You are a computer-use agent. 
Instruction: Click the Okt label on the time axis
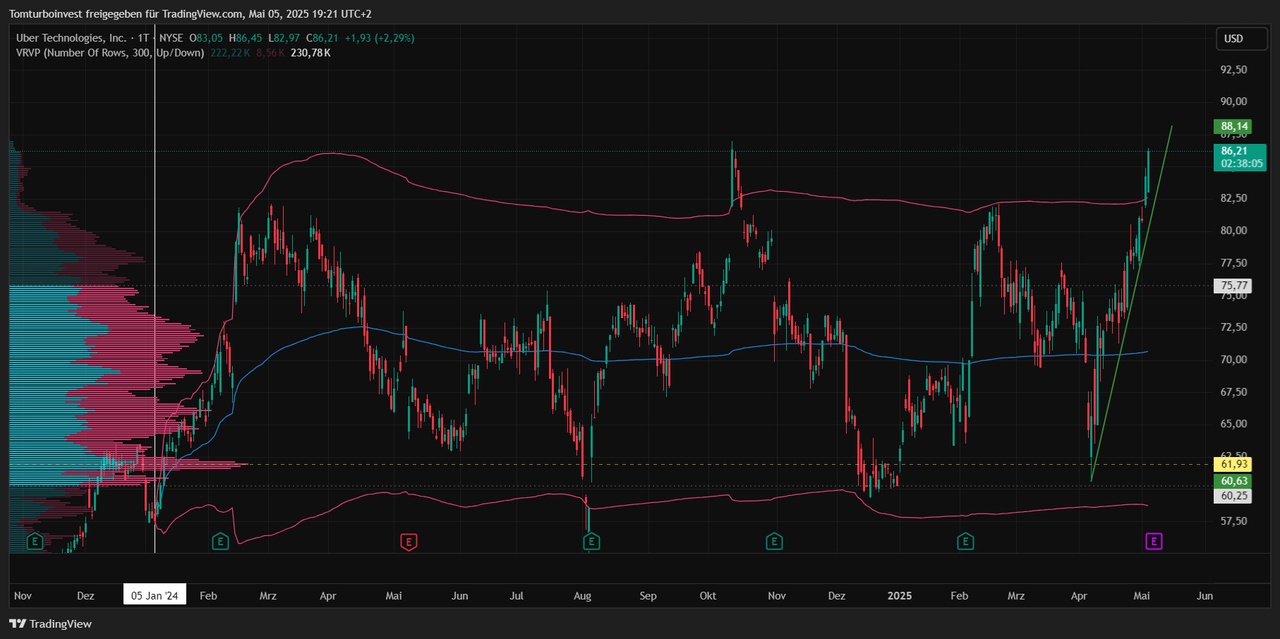708,595
